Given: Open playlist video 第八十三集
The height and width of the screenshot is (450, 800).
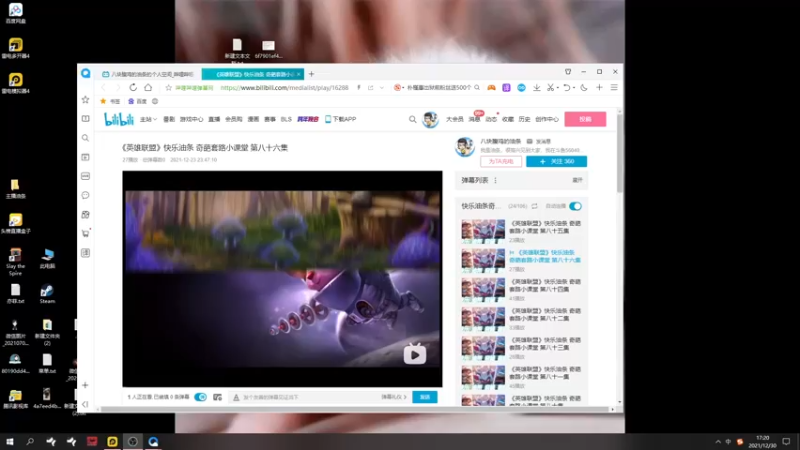Looking at the screenshot, I should click(521, 347).
